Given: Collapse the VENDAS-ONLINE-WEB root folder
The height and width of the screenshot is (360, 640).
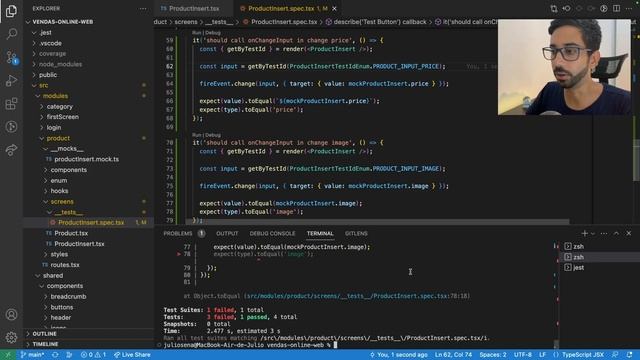Looking at the screenshot, I should click(x=63, y=22).
